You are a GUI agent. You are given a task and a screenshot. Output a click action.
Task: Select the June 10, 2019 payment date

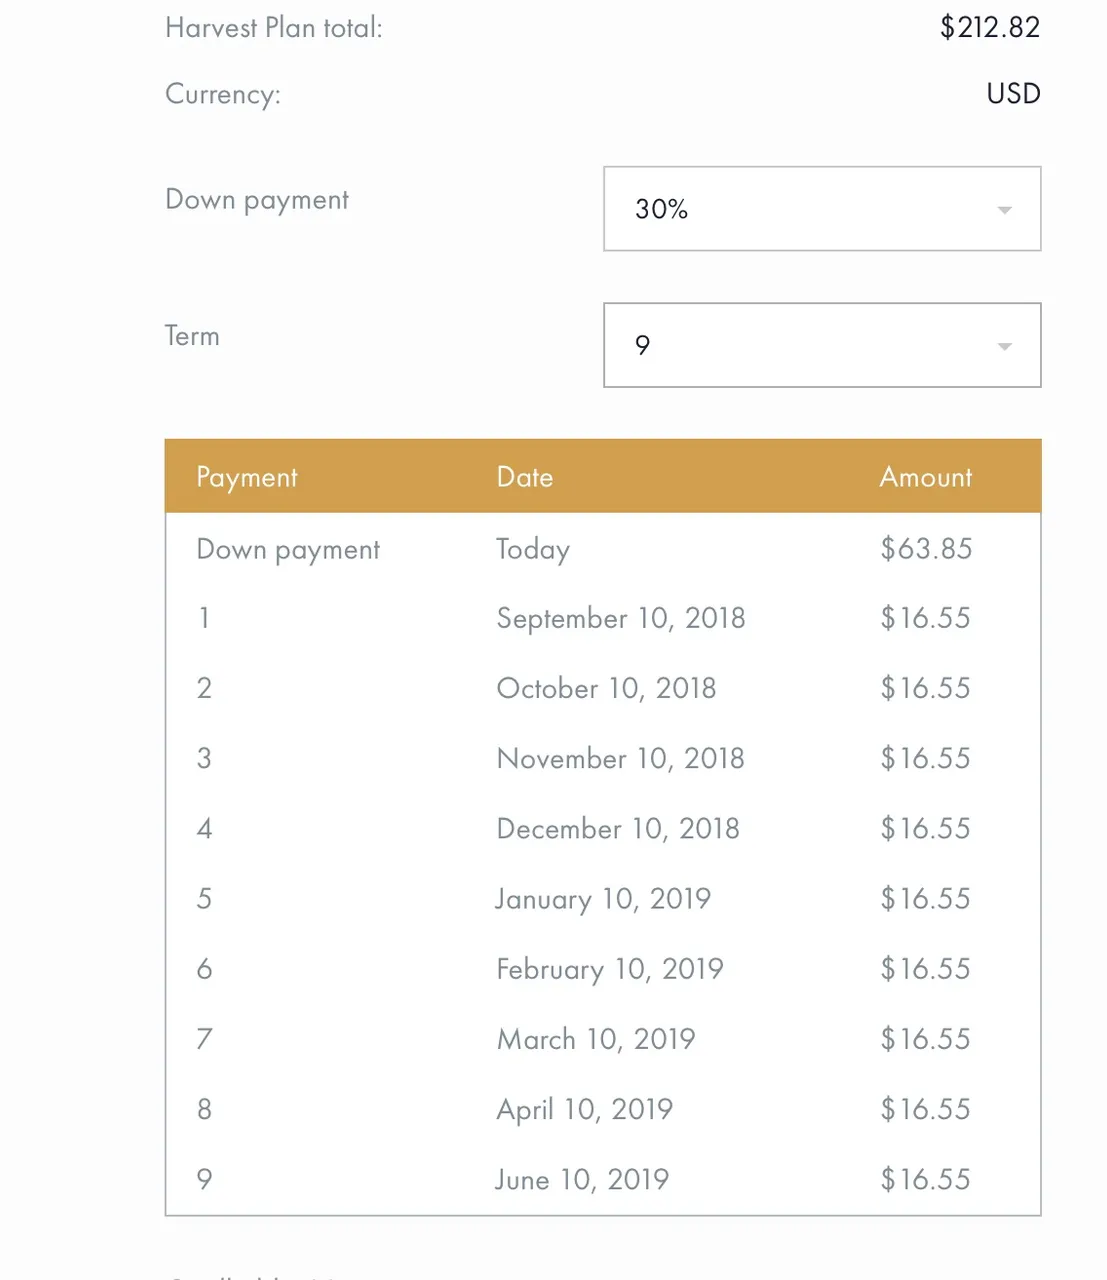582,1179
